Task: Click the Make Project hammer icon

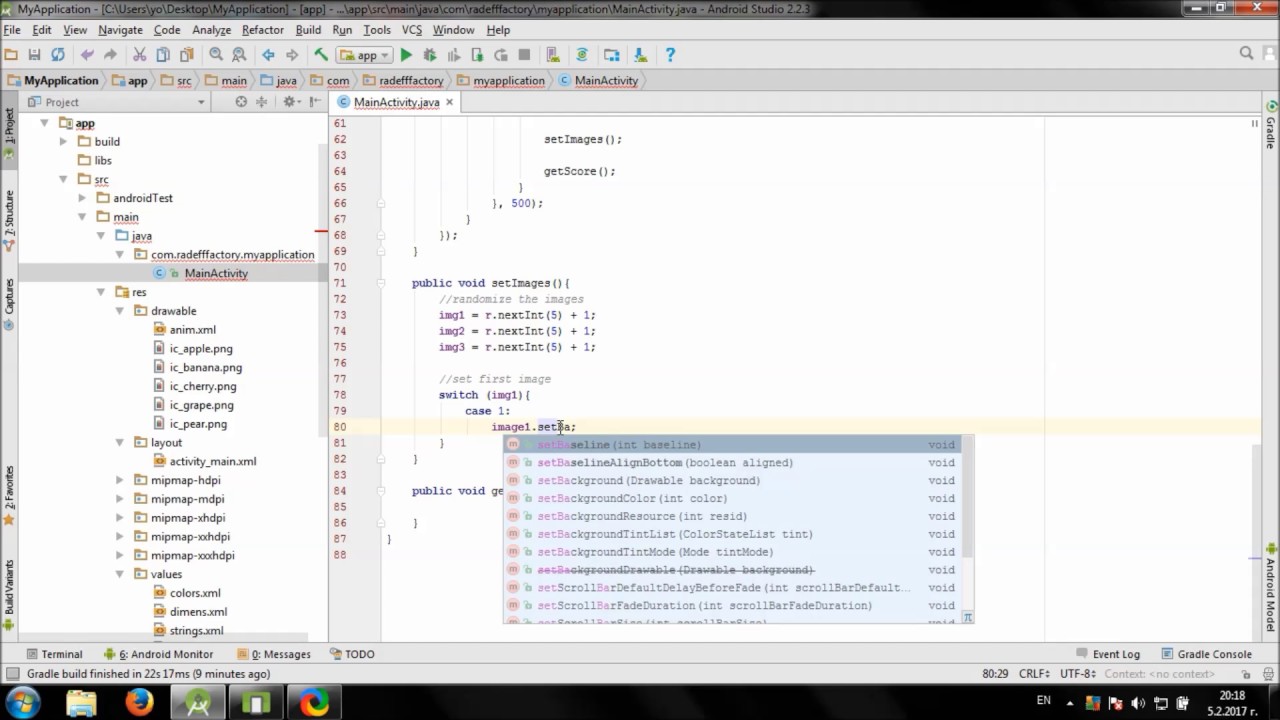Action: (321, 55)
